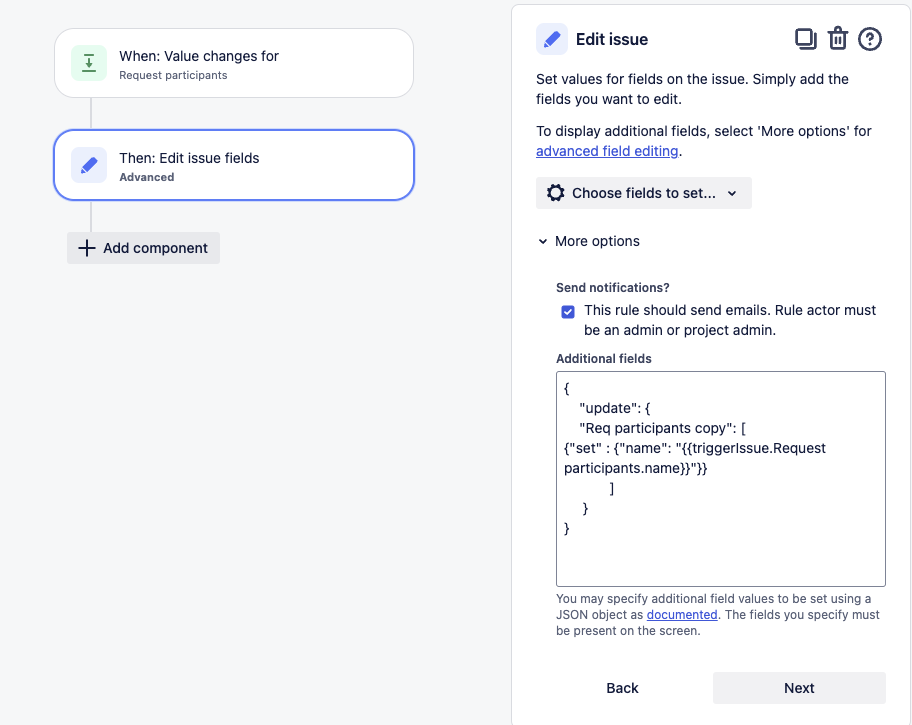Screen dimensions: 912x725
Task: Open the documented JSON link
Action: click(x=682, y=615)
